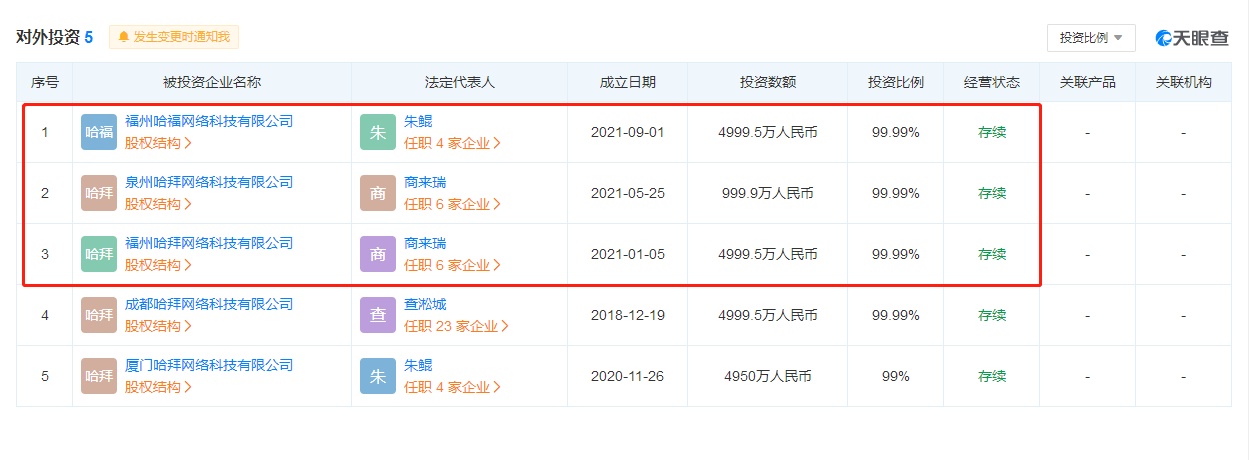This screenshot has height=460, width=1249.
Task: Click the 对外投资 section title
Action: click(x=48, y=37)
